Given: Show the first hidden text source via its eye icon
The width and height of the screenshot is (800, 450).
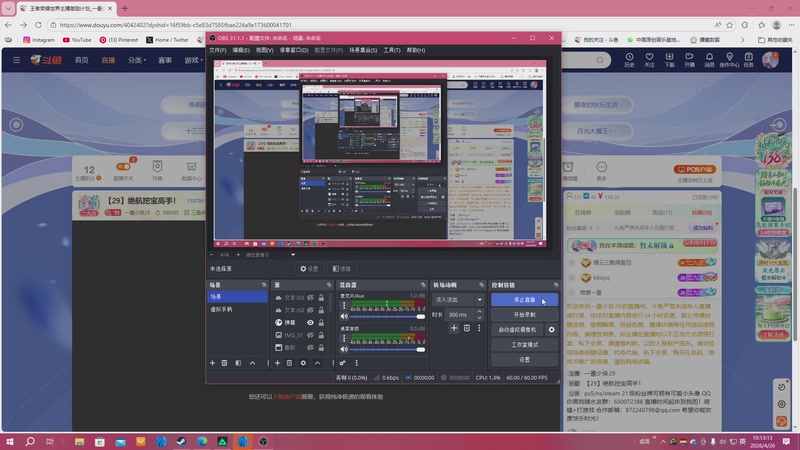Looking at the screenshot, I should (310, 297).
